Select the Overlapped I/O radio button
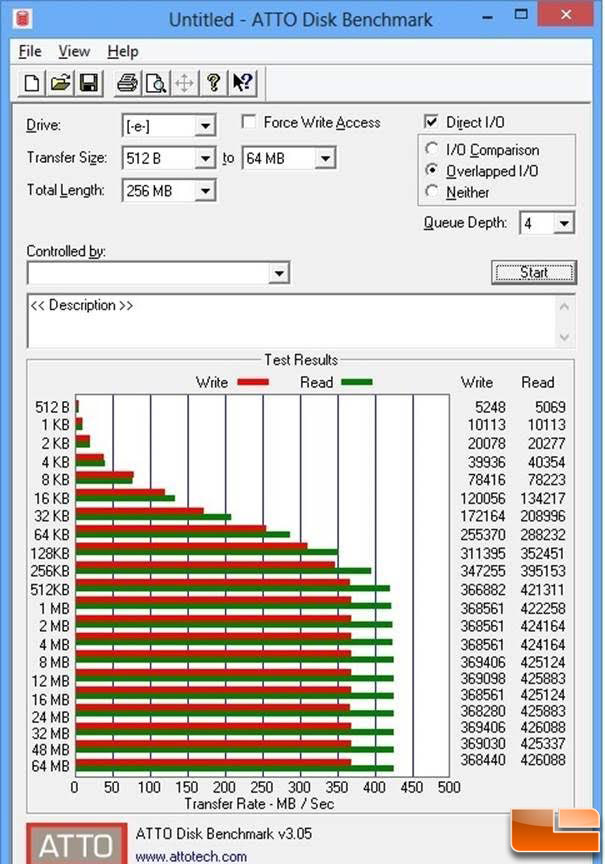The height and width of the screenshot is (864, 605). [432, 170]
